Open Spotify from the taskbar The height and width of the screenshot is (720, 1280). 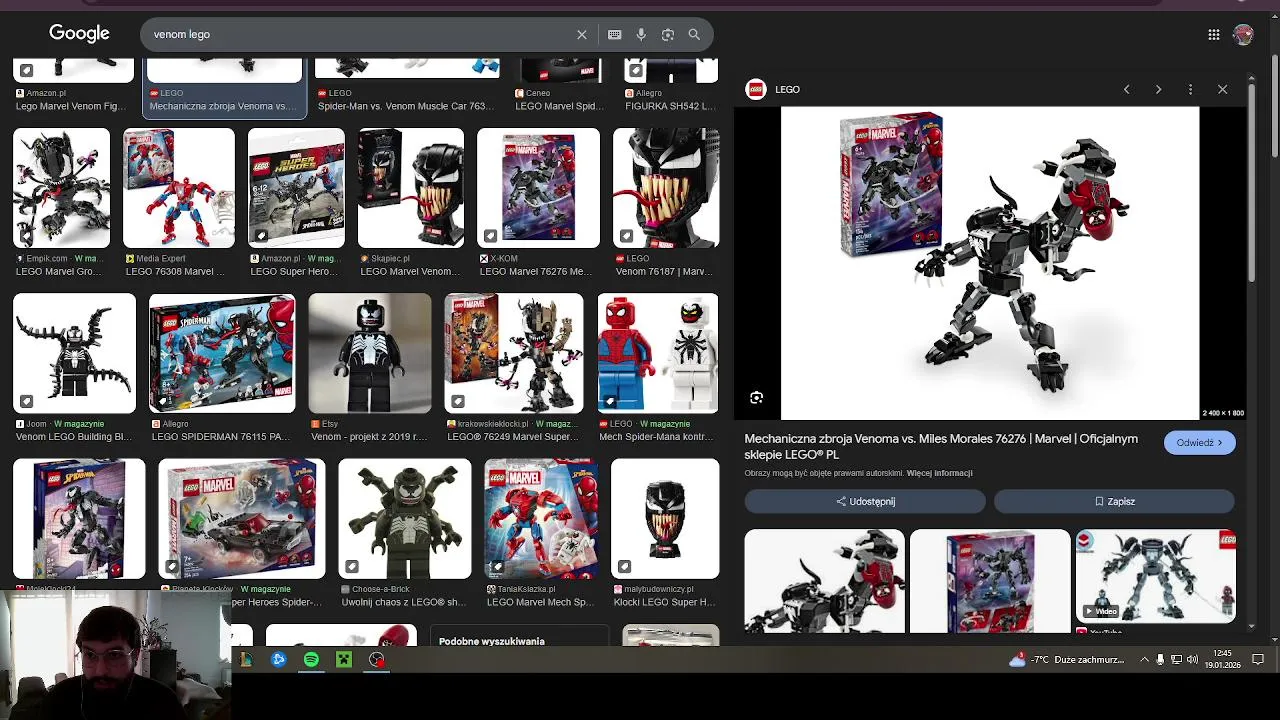311,659
